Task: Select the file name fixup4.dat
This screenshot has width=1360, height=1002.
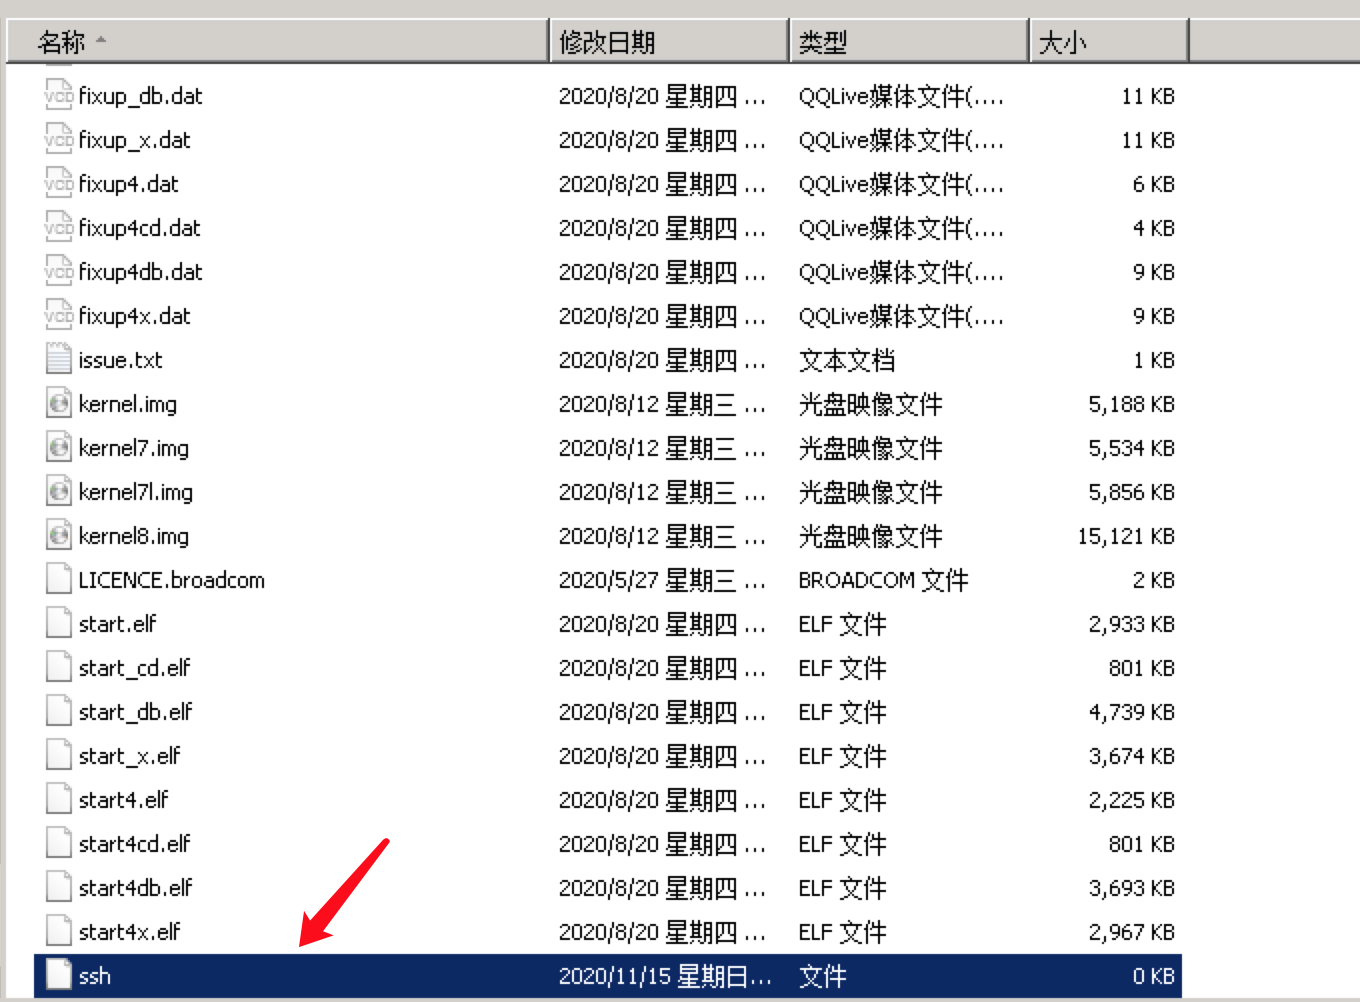Action: click(128, 184)
